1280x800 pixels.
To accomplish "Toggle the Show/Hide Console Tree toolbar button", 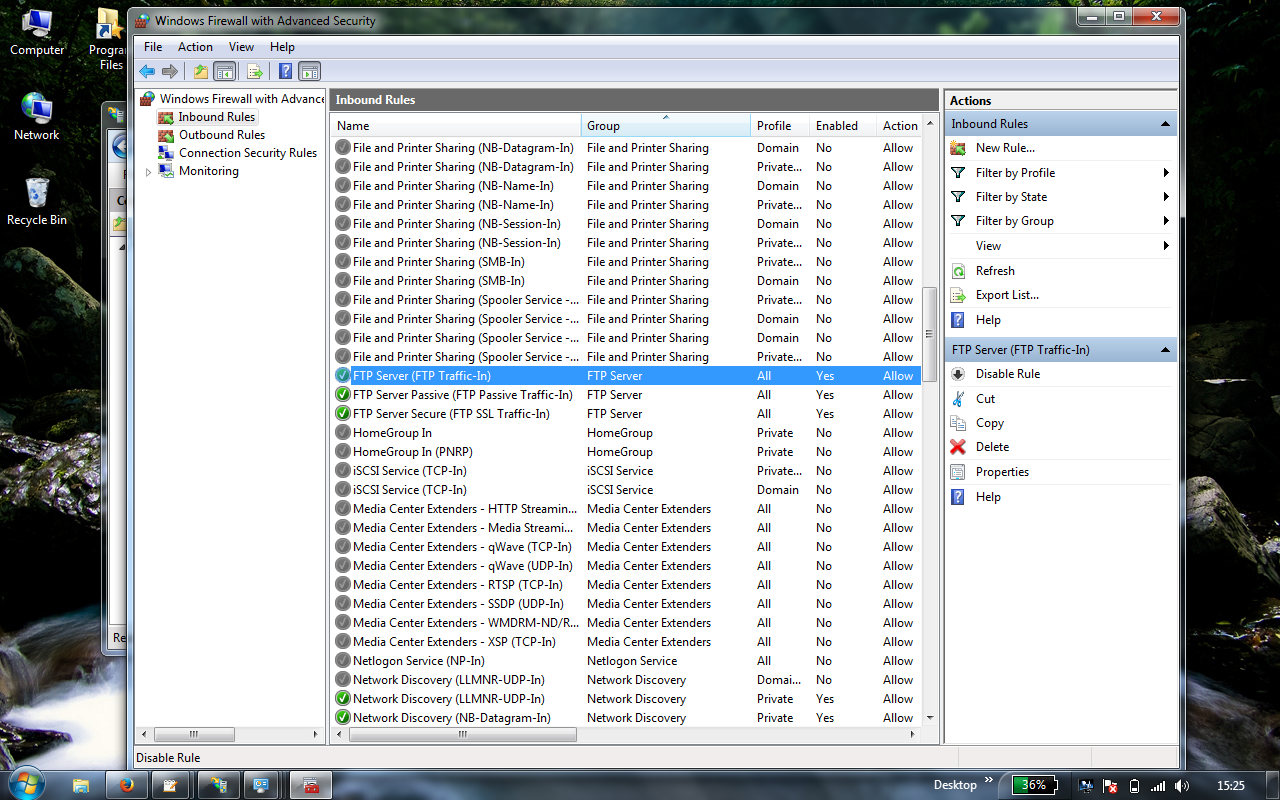I will click(x=225, y=71).
